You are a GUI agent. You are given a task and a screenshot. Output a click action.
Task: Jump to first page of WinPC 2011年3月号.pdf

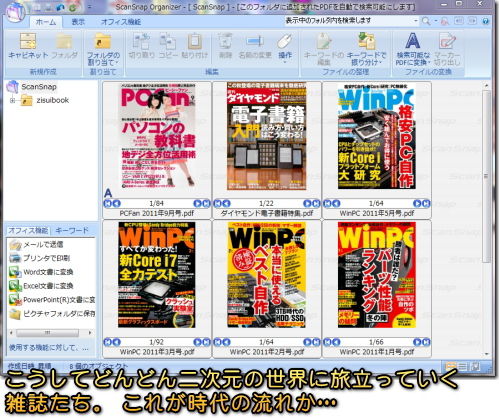107,342
